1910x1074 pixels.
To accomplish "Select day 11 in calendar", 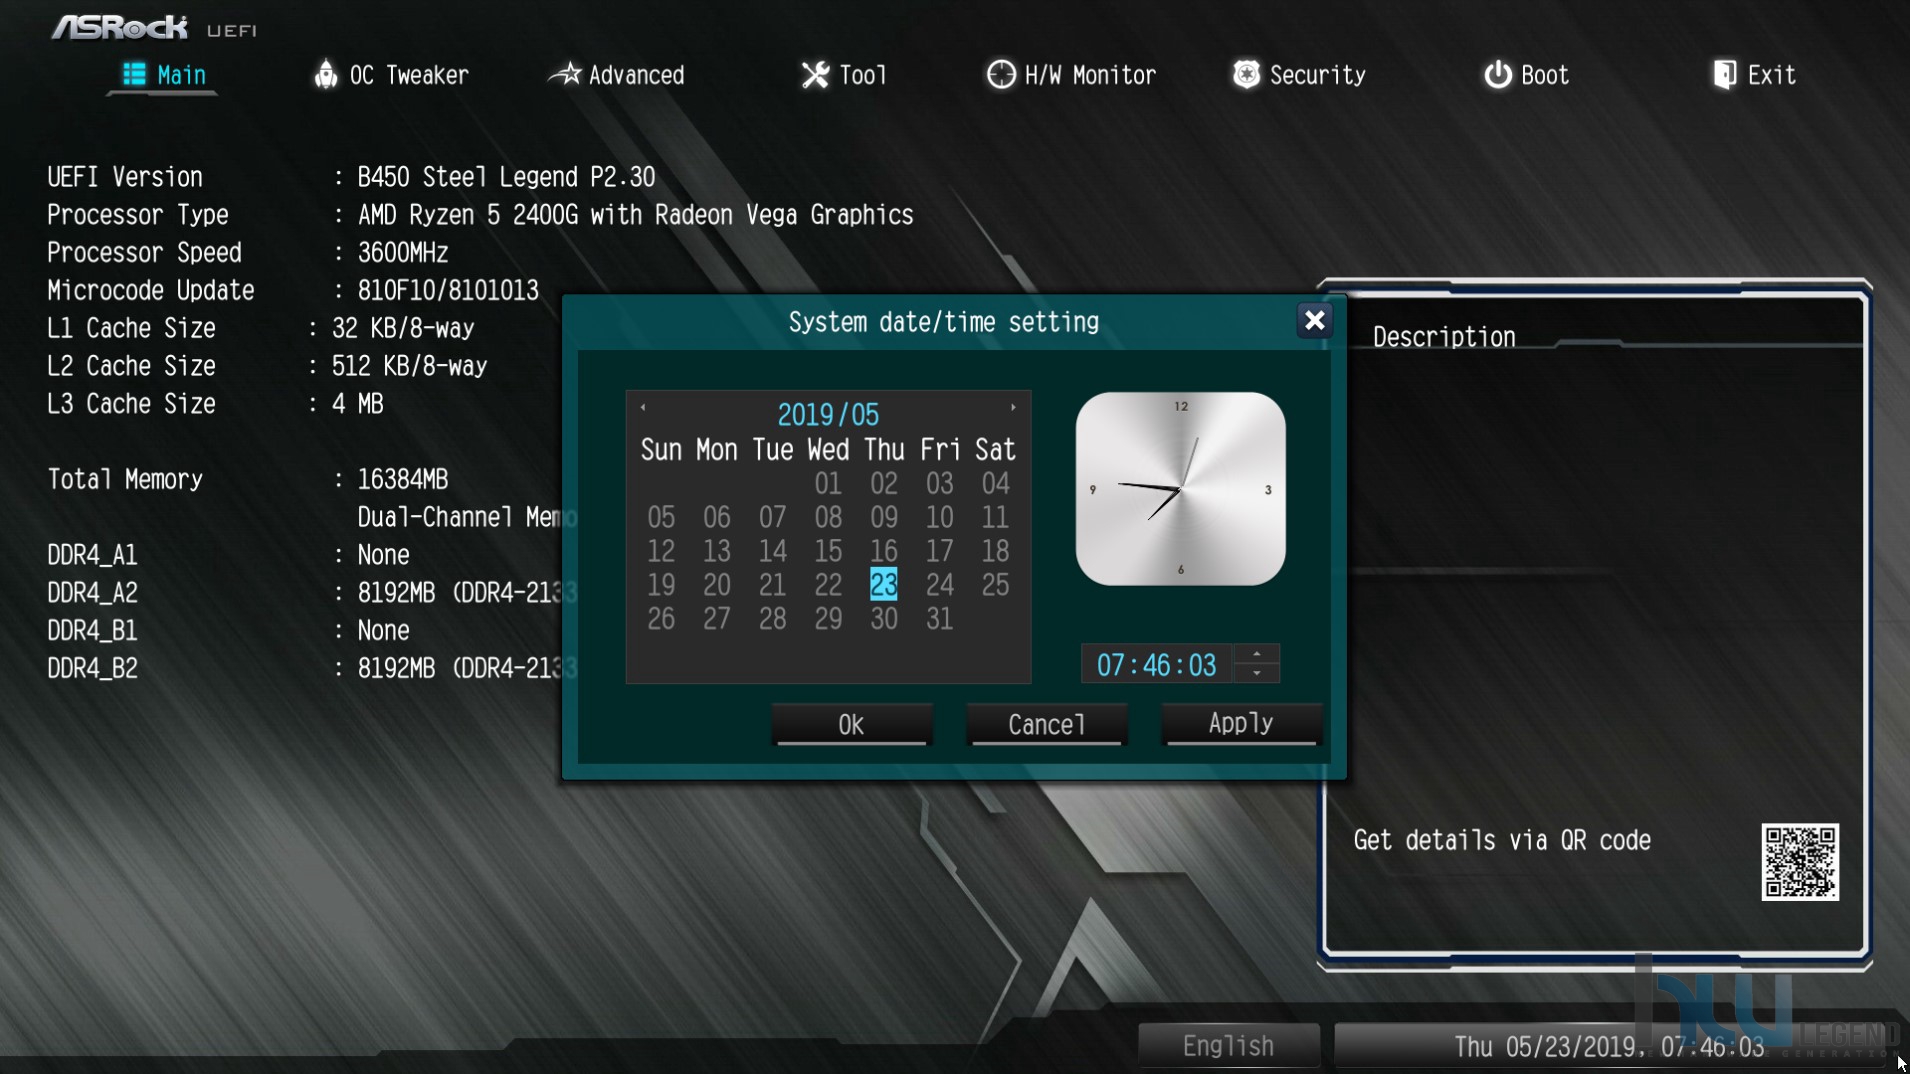I will (x=995, y=518).
